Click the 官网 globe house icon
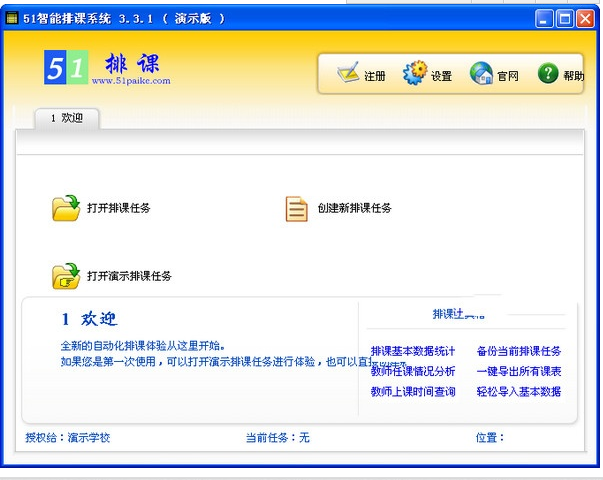Image resolution: width=603 pixels, height=480 pixels. pyautogui.click(x=481, y=74)
